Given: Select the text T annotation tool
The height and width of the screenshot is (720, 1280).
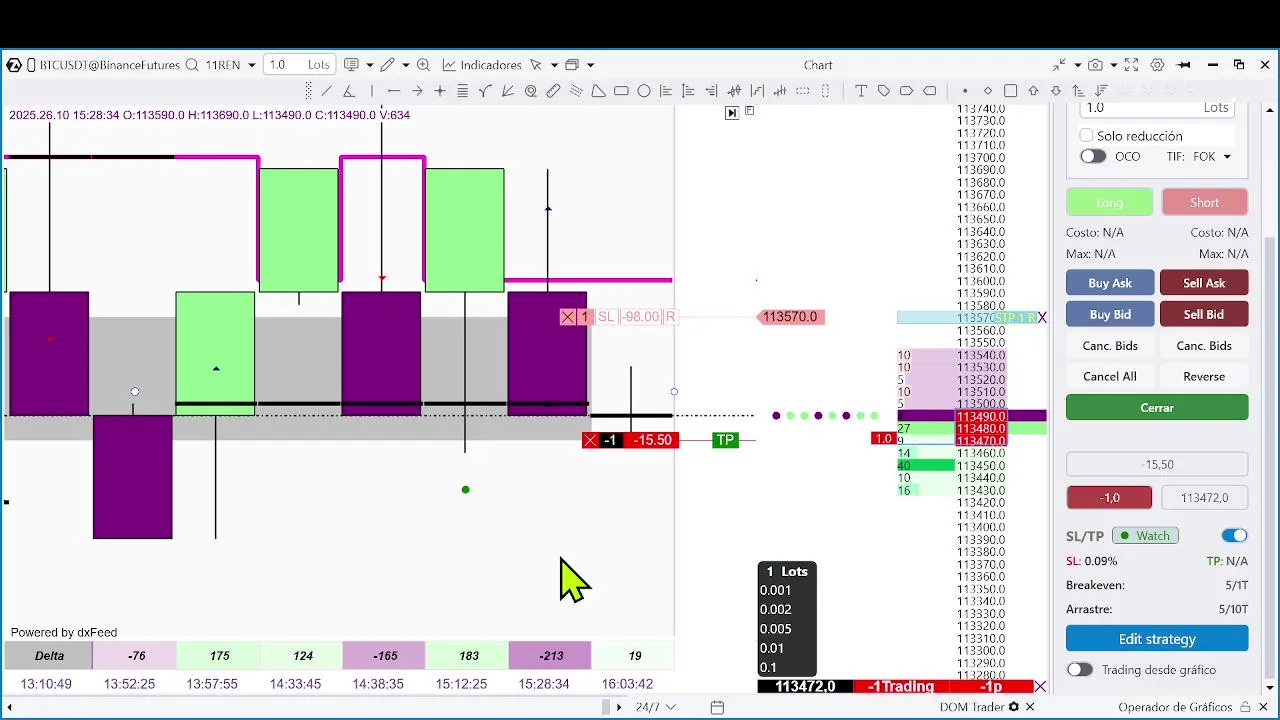Looking at the screenshot, I should click(861, 91).
